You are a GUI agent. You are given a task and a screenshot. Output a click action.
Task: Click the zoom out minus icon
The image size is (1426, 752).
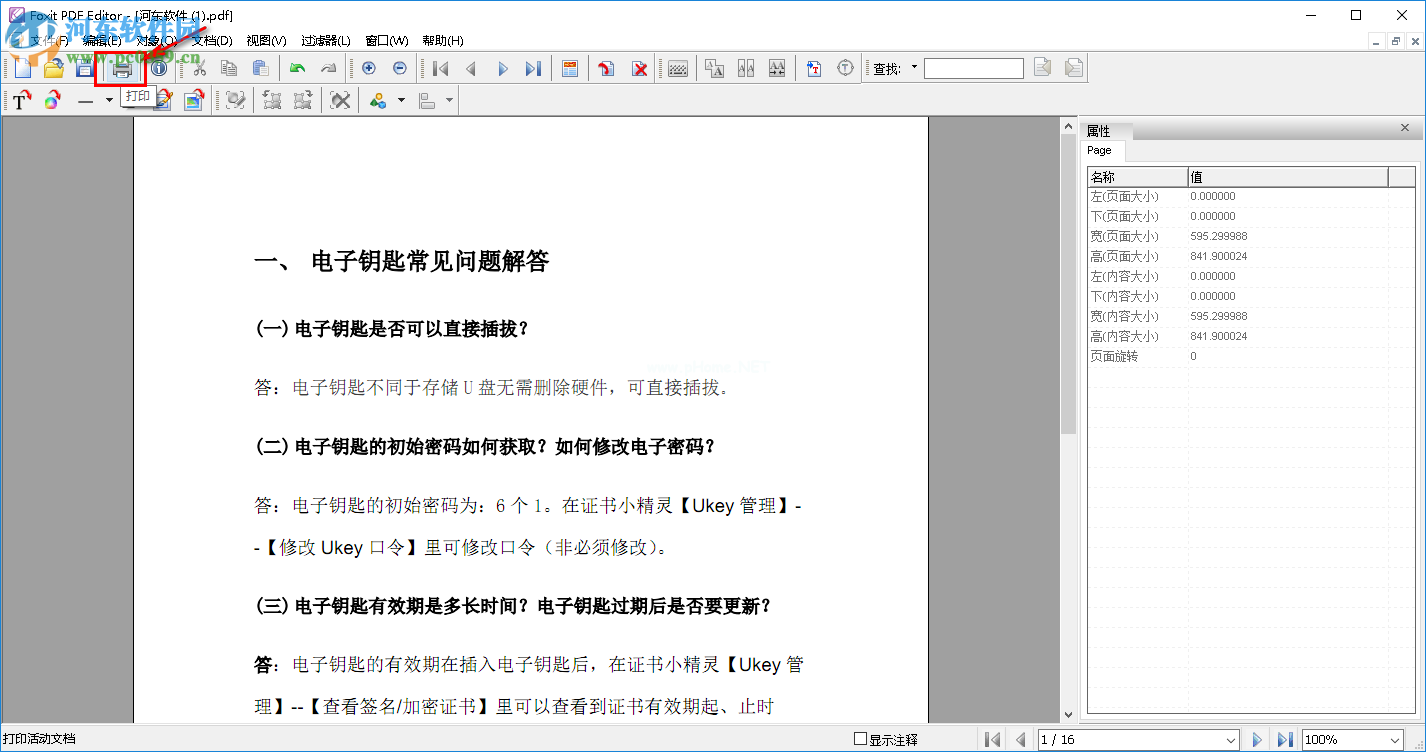400,68
